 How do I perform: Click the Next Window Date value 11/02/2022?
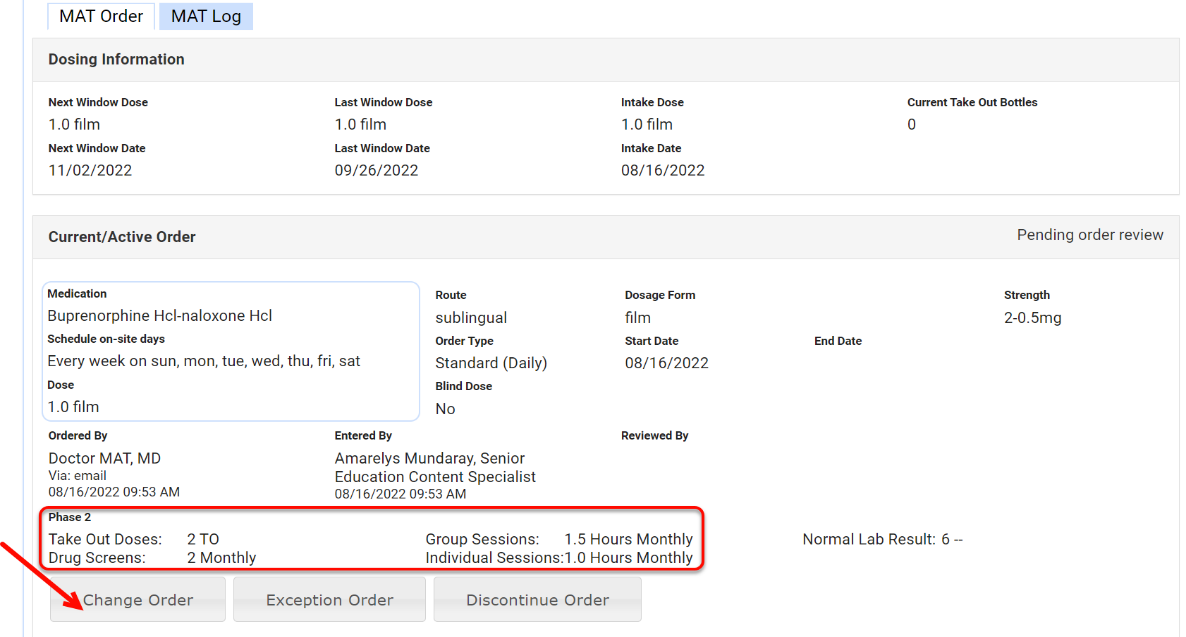pos(90,170)
